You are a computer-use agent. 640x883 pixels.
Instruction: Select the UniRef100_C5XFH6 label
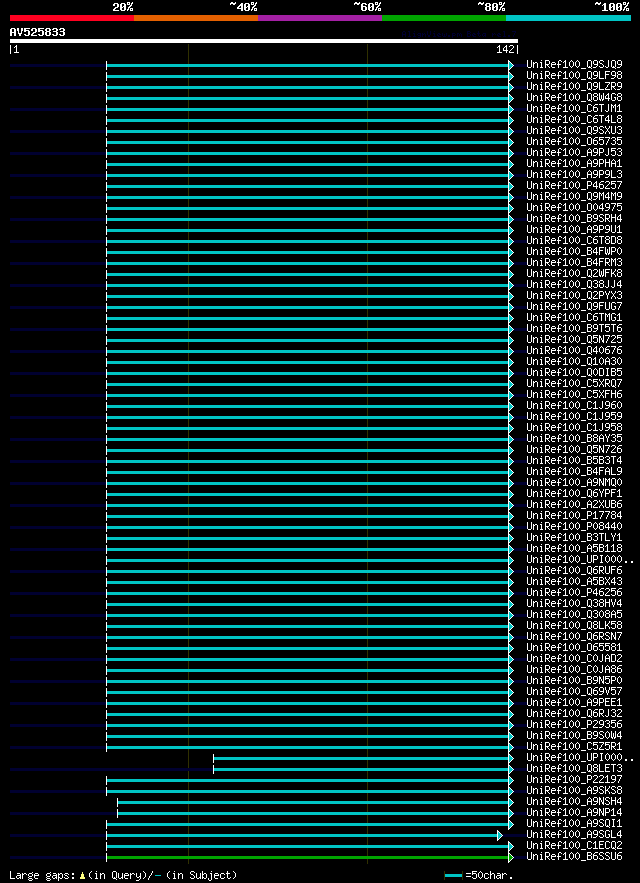[574, 394]
